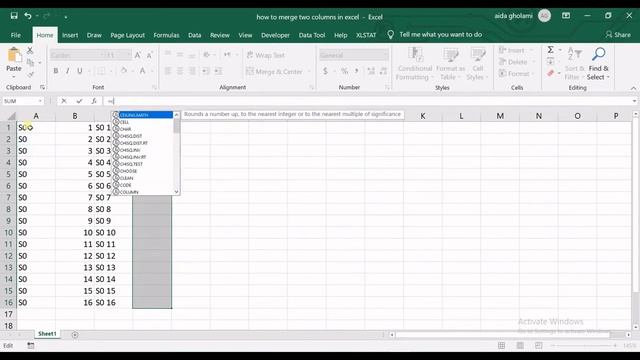640x360 pixels.
Task: Toggle Merge & Center
Action: click(274, 71)
